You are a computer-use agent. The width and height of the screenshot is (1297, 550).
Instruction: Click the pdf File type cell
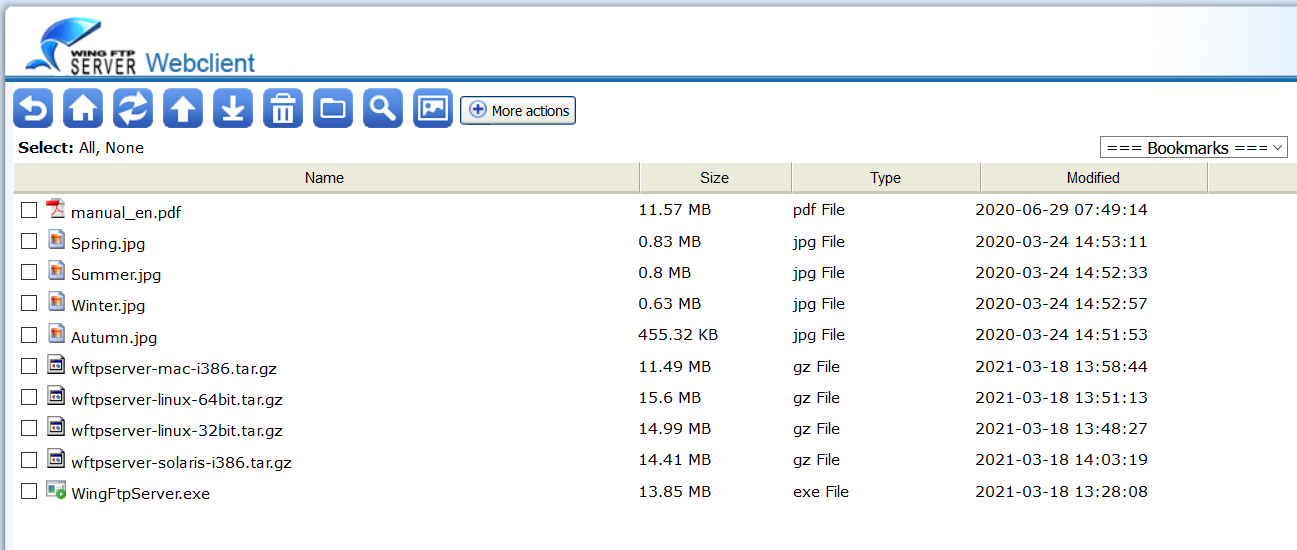[x=819, y=210]
